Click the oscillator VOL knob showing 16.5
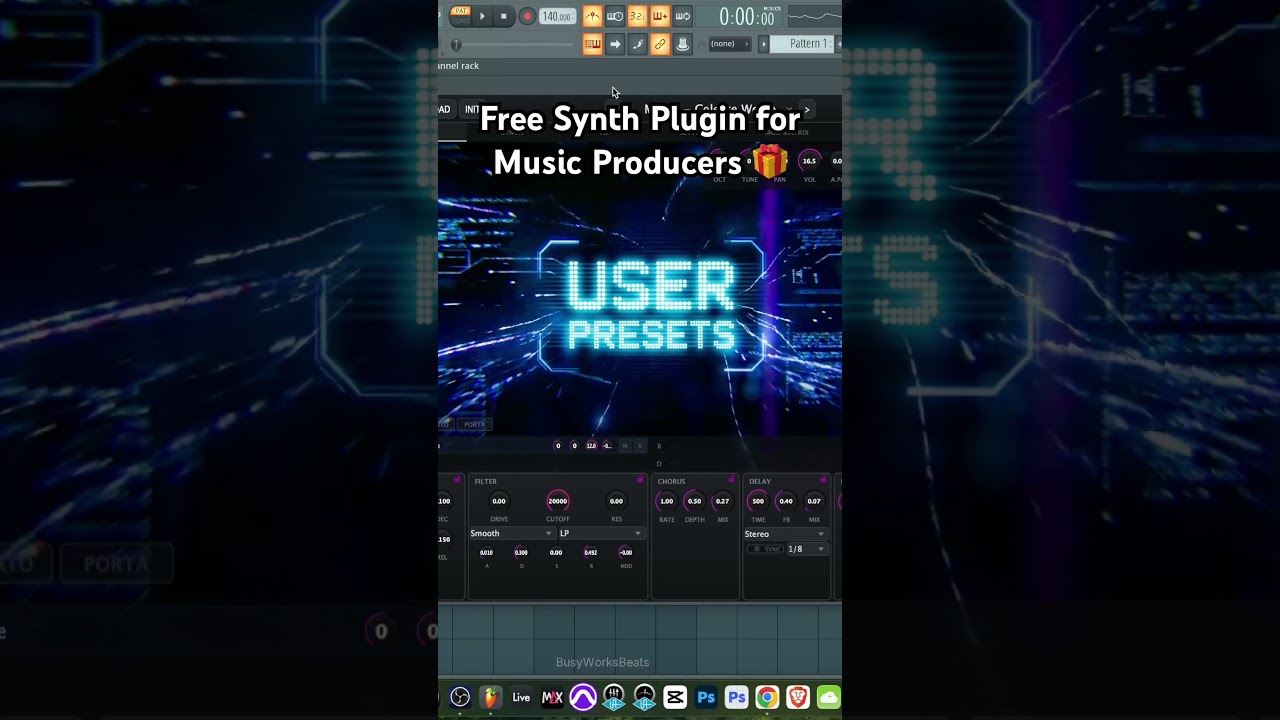Image resolution: width=1280 pixels, height=720 pixels. coord(809,161)
